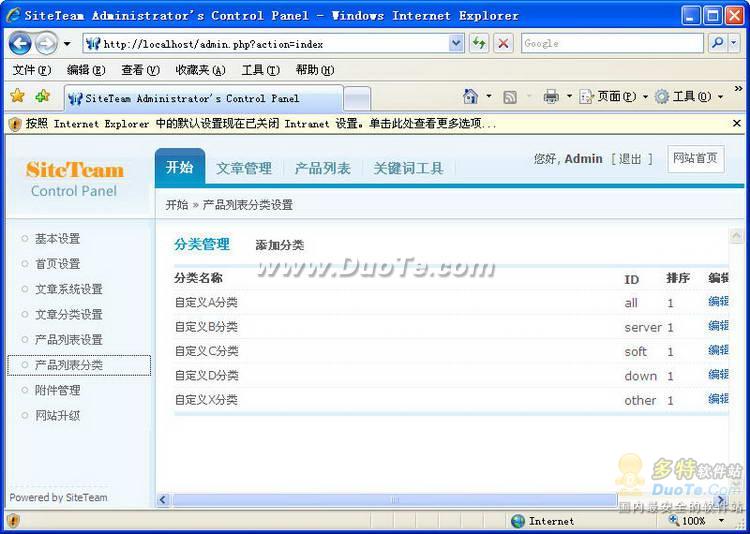The width and height of the screenshot is (750, 534).
Task: Click 开始 in the breadcrumb
Action: click(176, 205)
